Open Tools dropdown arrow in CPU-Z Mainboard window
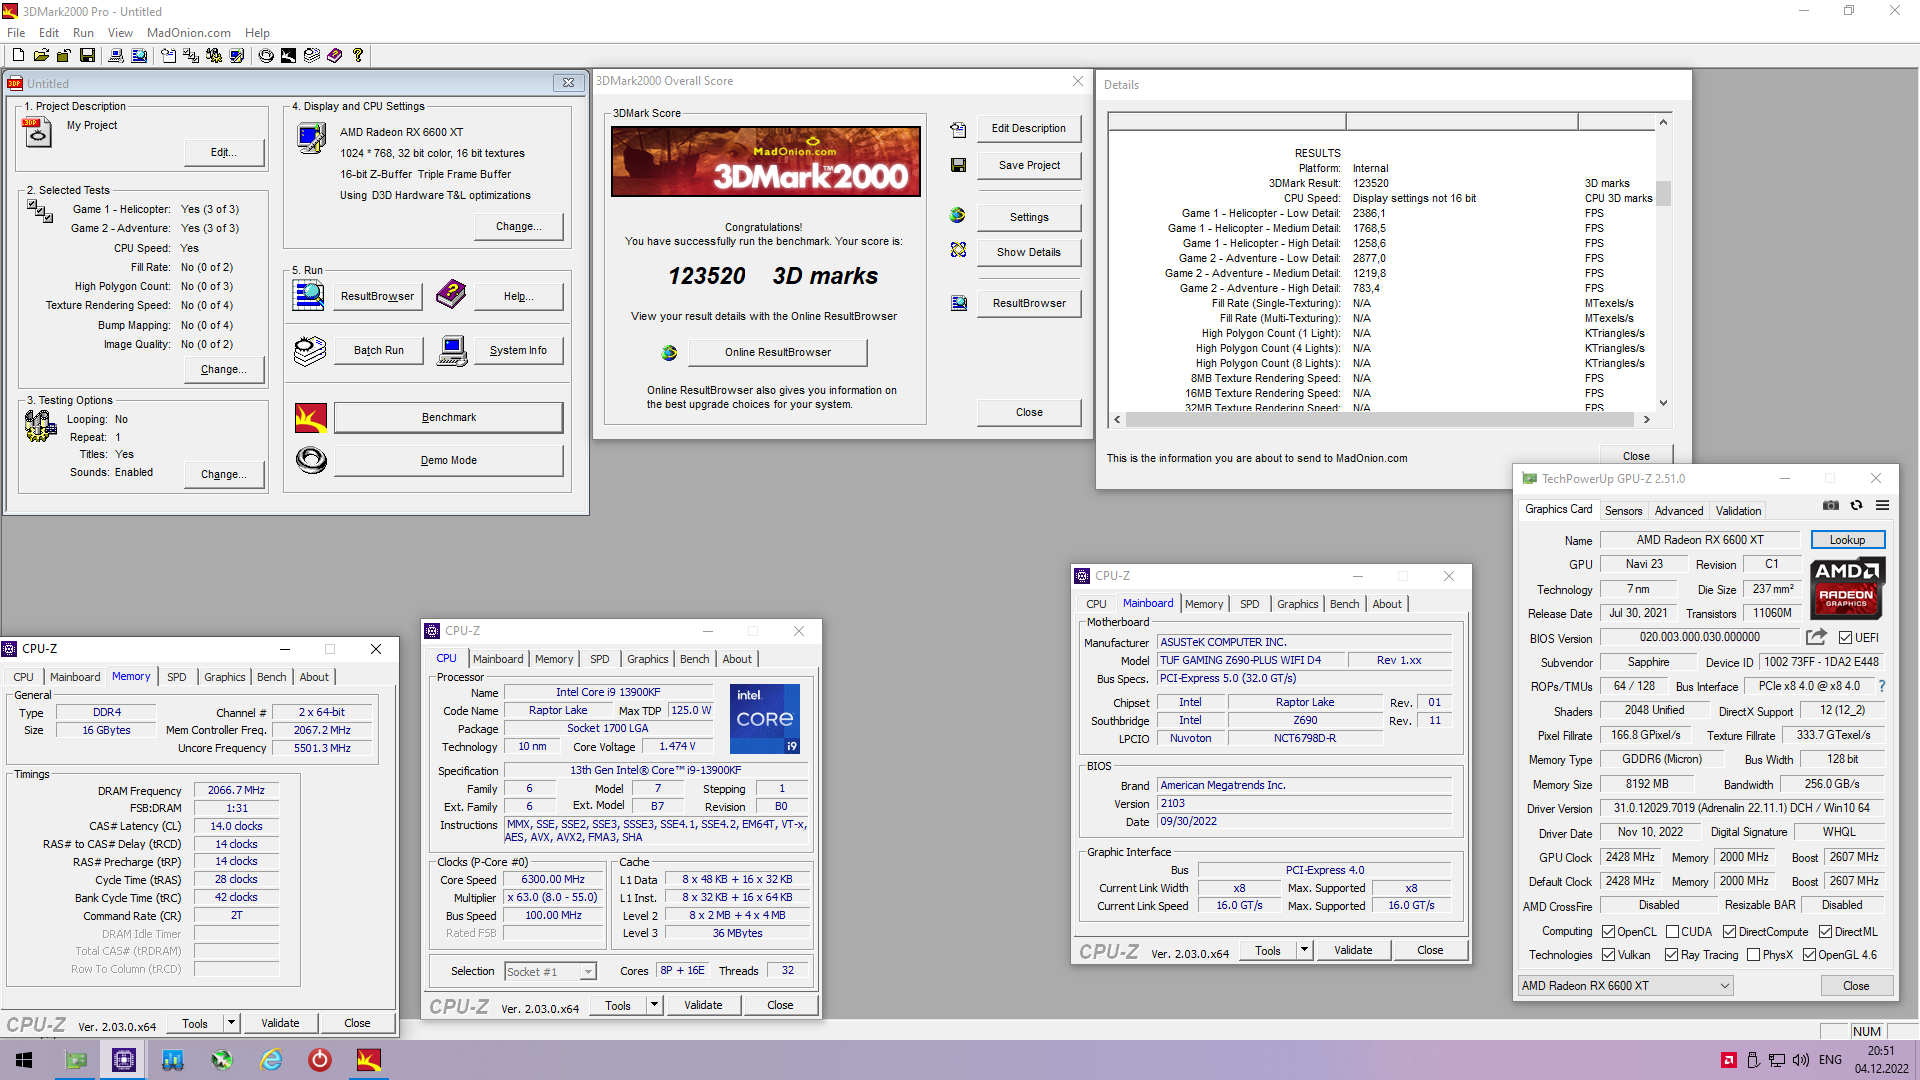 [x=1304, y=950]
